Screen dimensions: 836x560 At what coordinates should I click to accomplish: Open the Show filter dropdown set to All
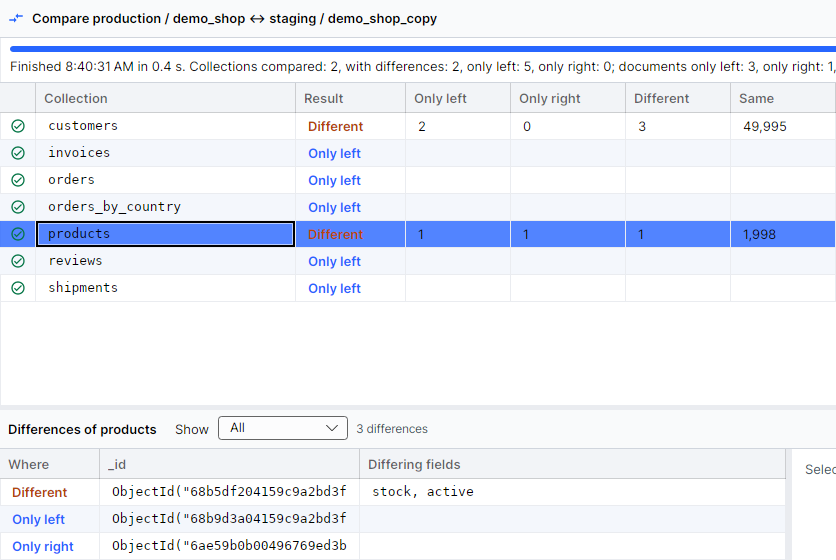pyautogui.click(x=283, y=428)
